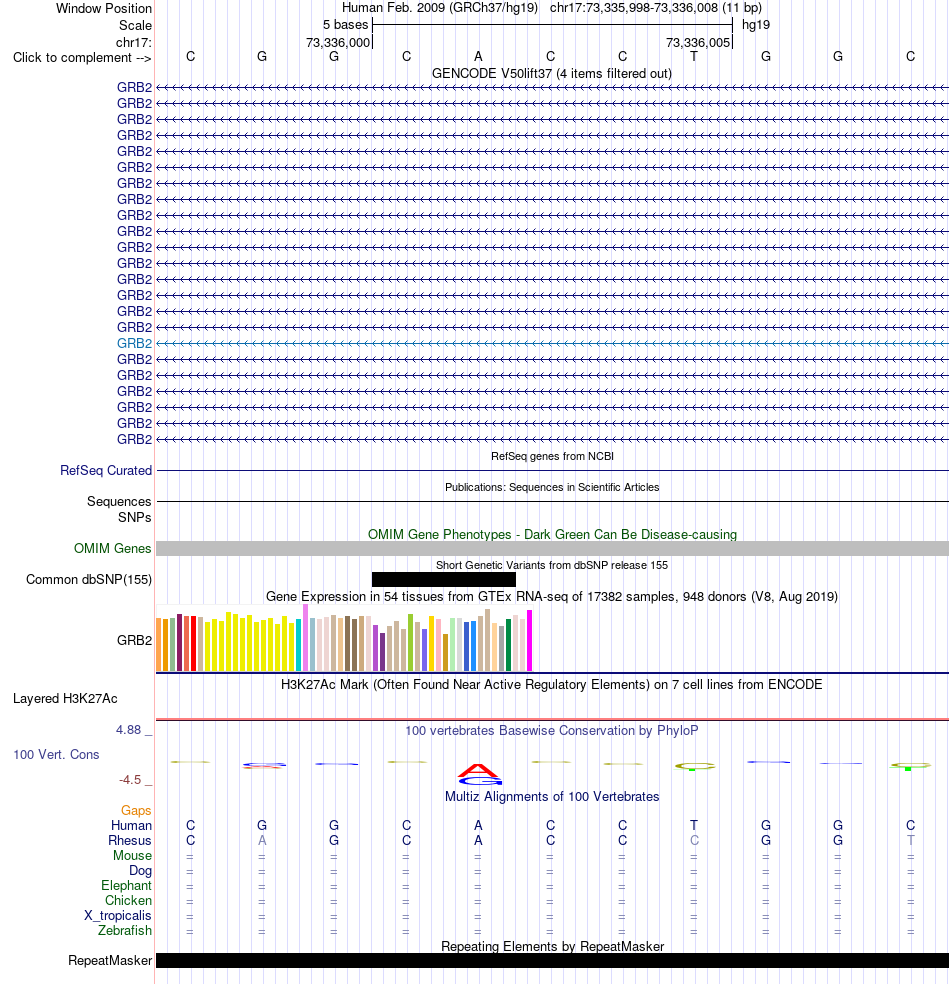
Task: Click the 73,336,005 coordinate marker
Action: coord(698,43)
